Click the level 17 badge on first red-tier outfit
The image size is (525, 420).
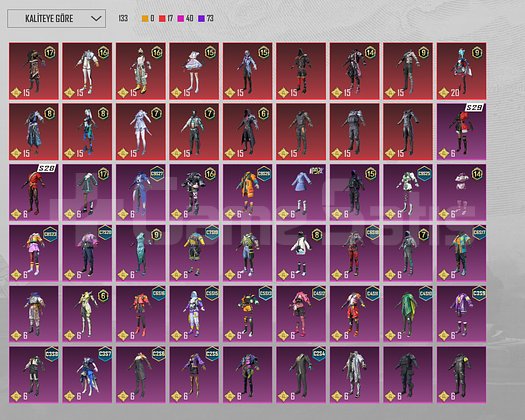(50, 53)
